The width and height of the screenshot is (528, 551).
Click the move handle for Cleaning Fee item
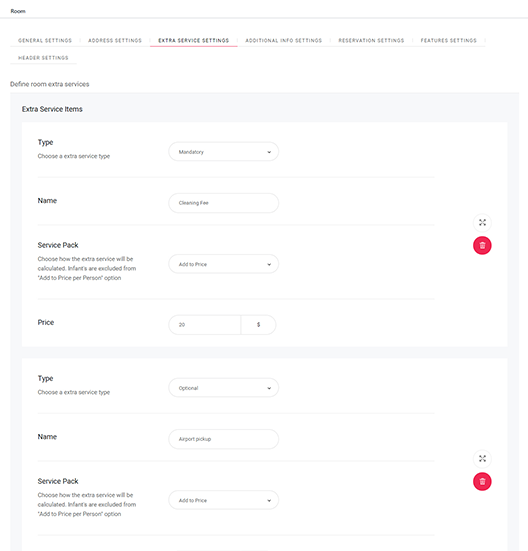tap(482, 222)
